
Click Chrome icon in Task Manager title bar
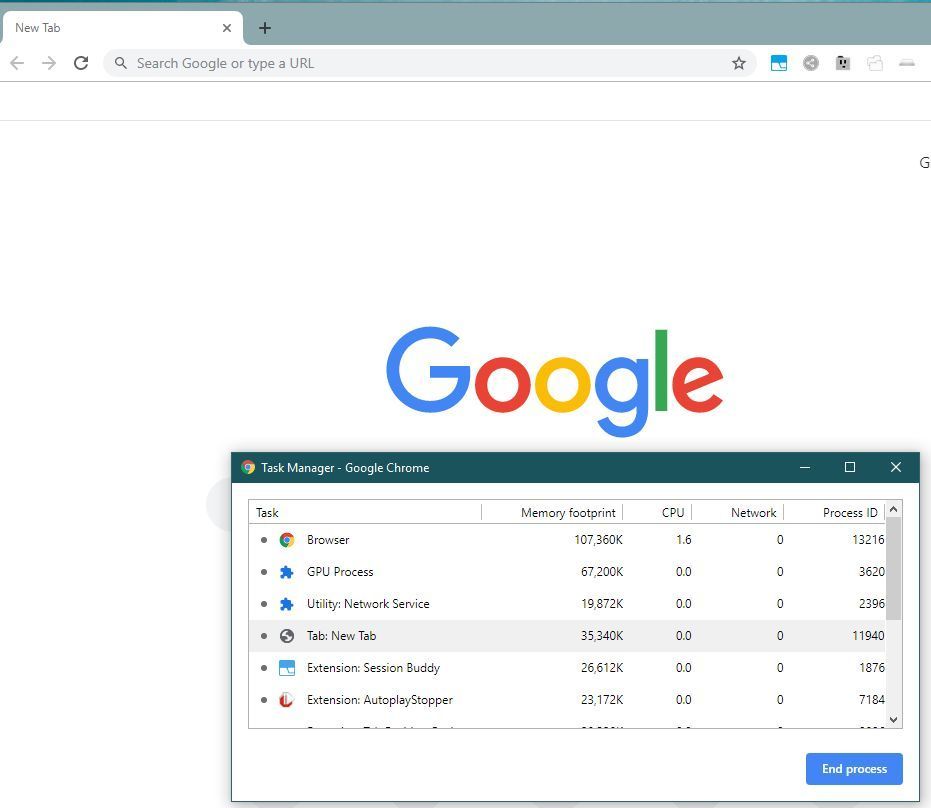(248, 467)
